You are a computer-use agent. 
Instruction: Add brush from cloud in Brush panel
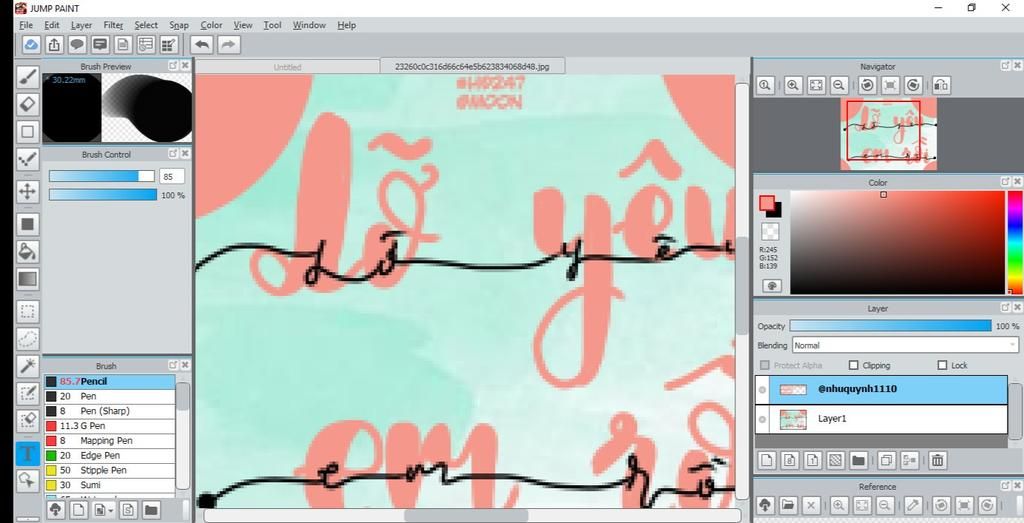[x=56, y=509]
